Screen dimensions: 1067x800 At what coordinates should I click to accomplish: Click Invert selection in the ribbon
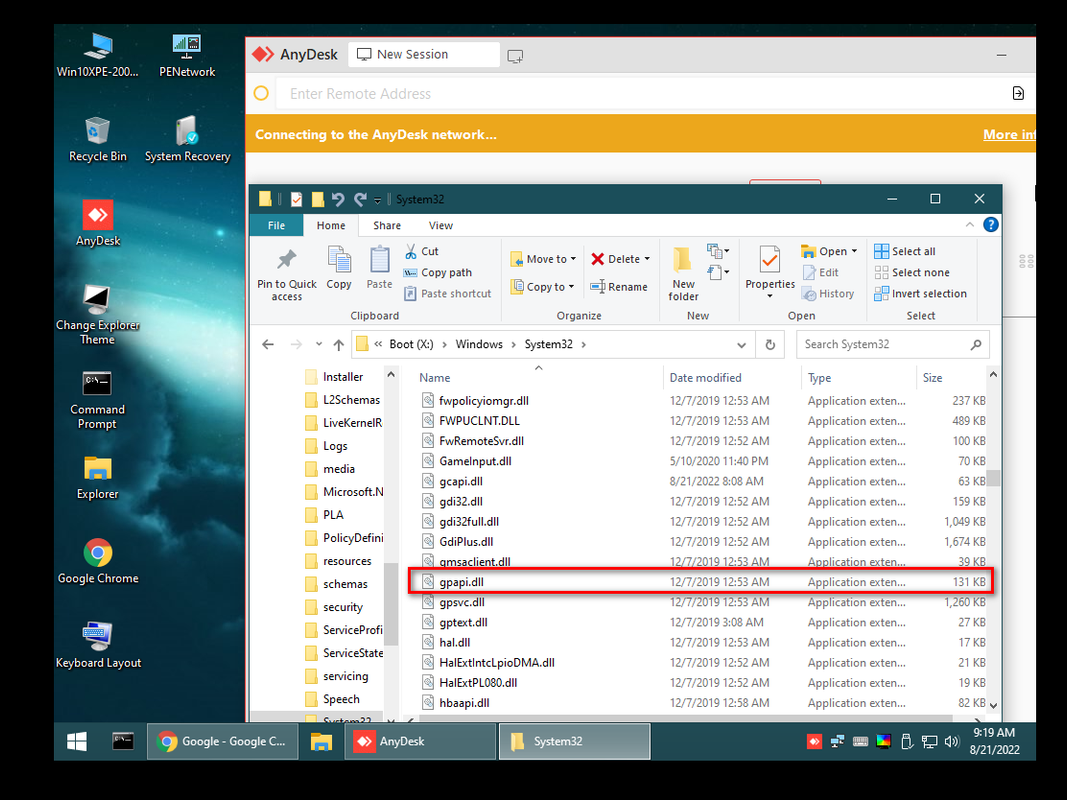tap(920, 293)
